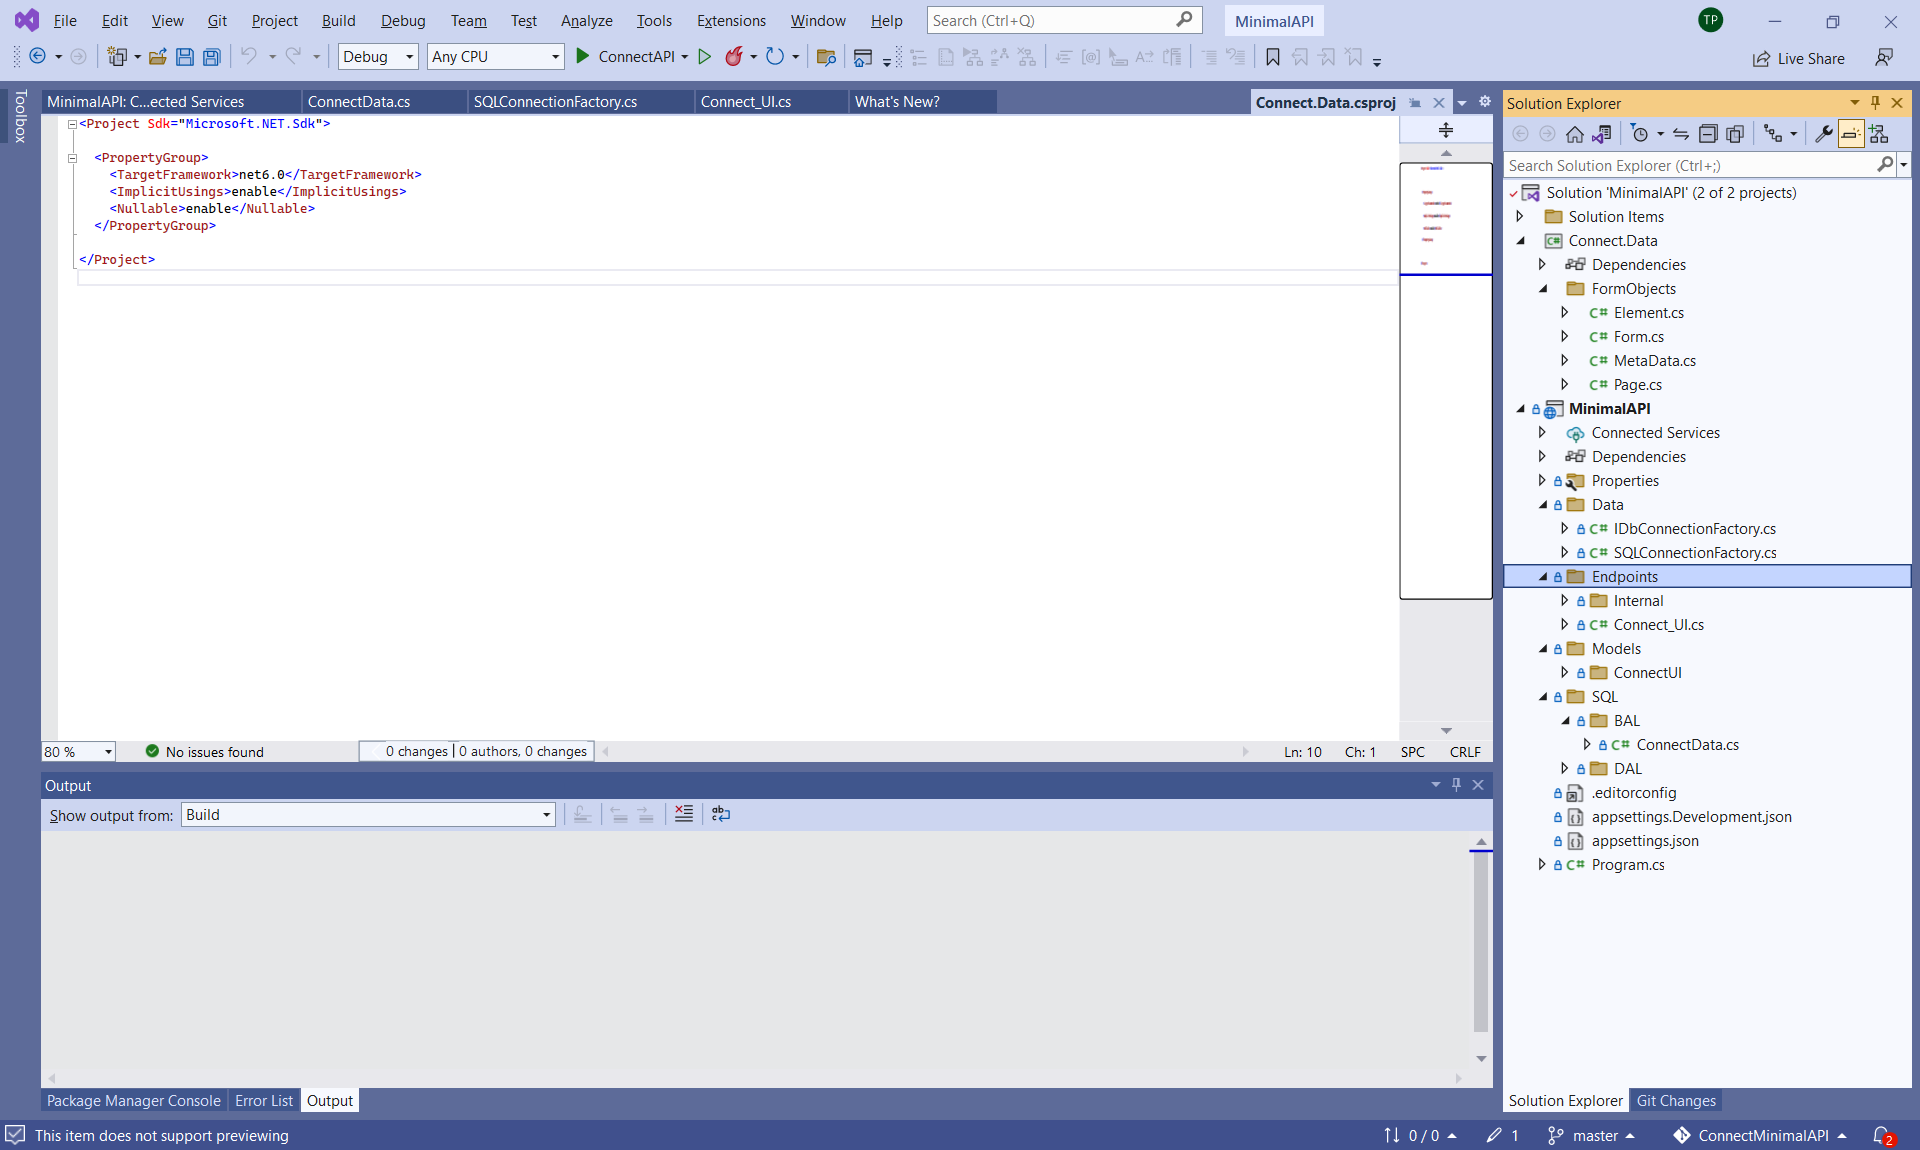Click the bookmark icon in the toolbar
This screenshot has height=1150, width=1920.
click(1273, 57)
